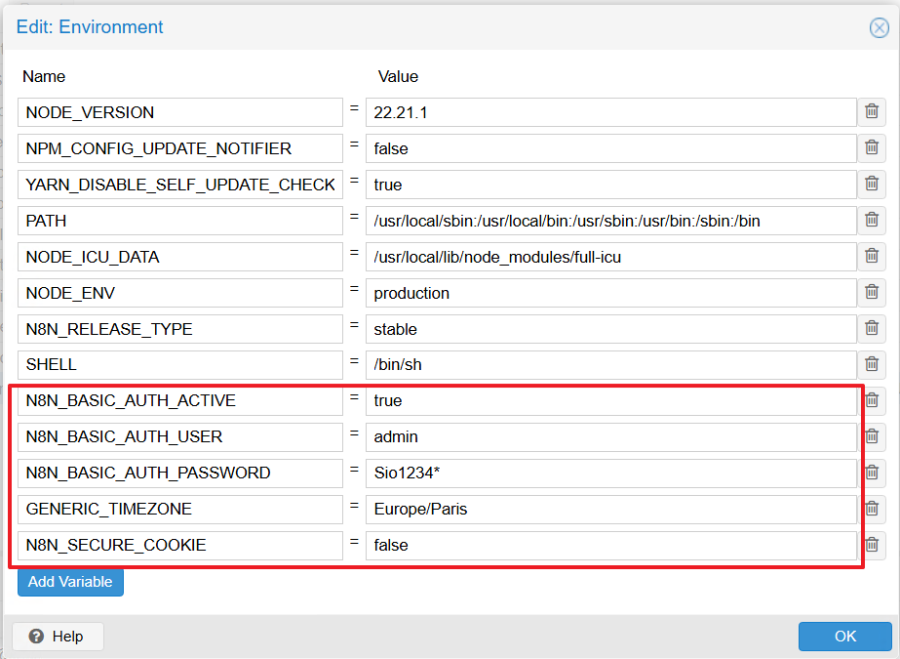Click trash icon next to PATH row

point(871,220)
